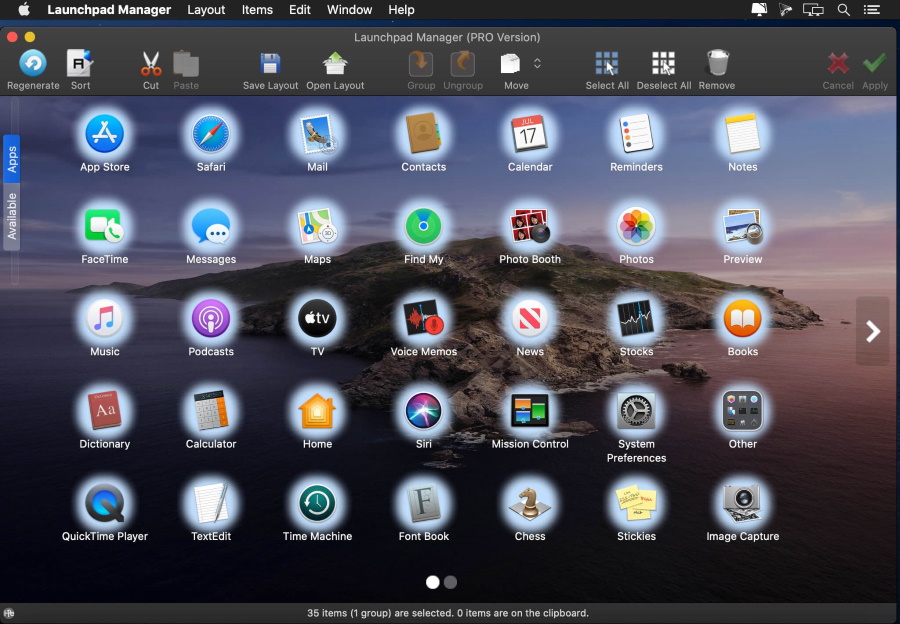Cut selected items with scissors icon

151,64
